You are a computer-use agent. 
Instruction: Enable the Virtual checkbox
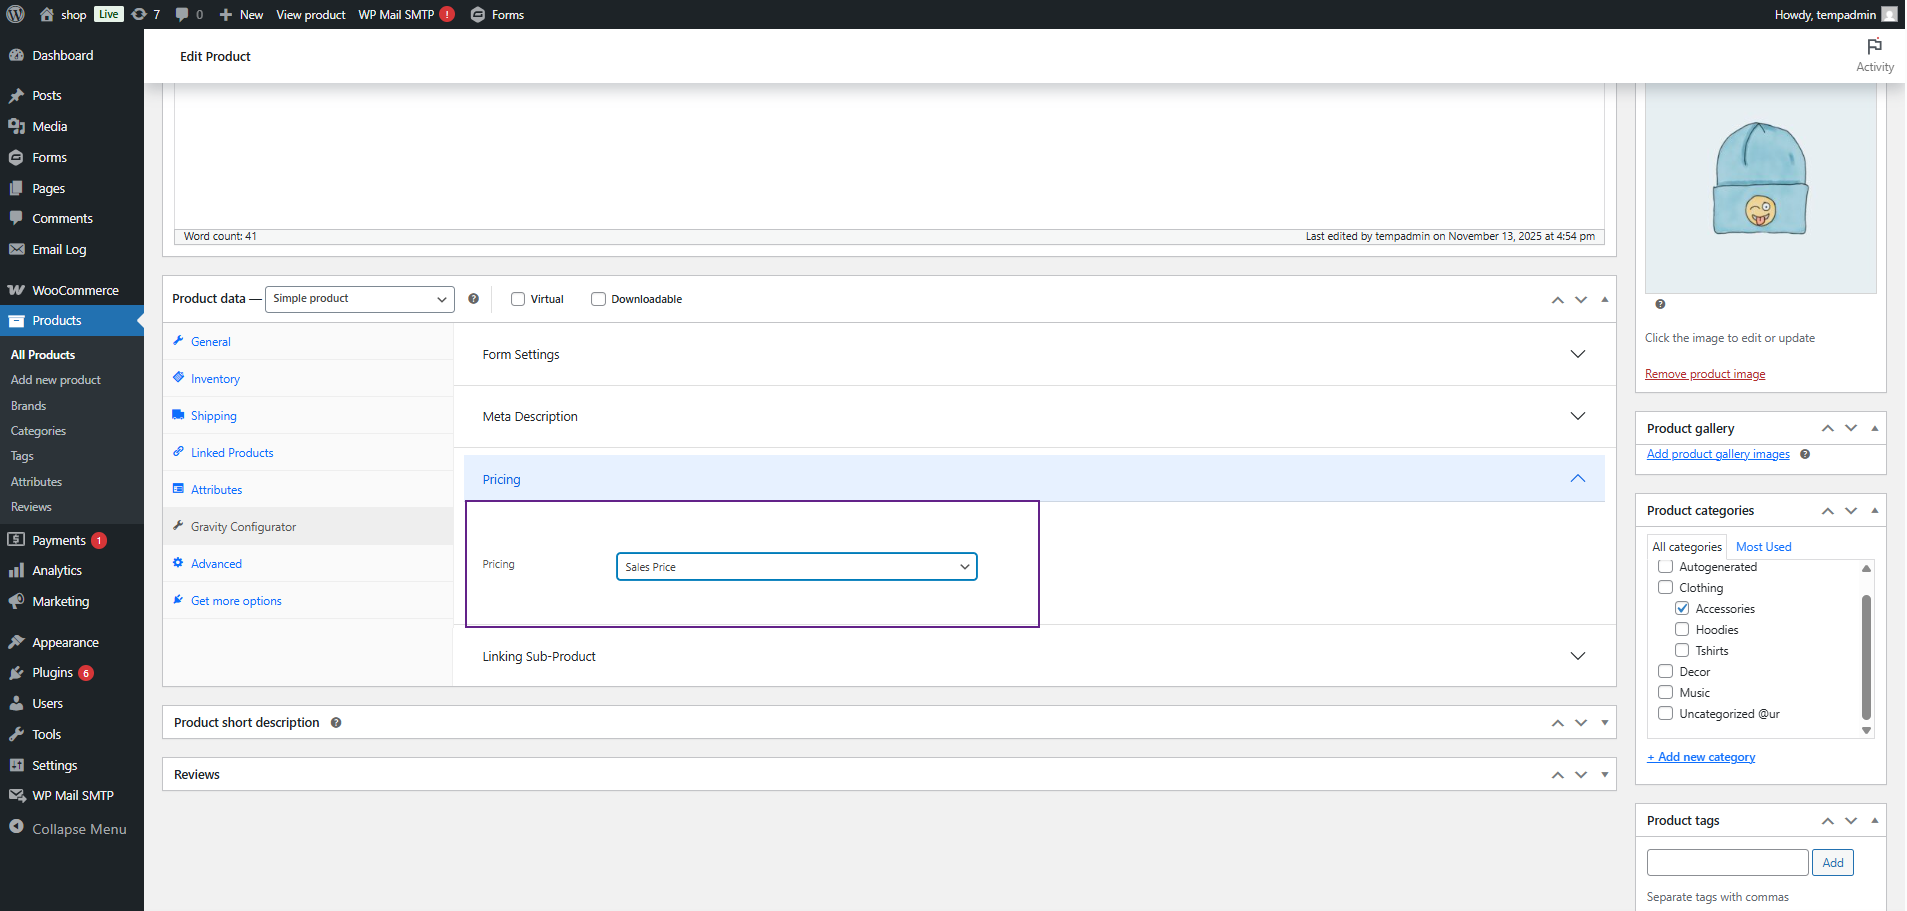[518, 299]
